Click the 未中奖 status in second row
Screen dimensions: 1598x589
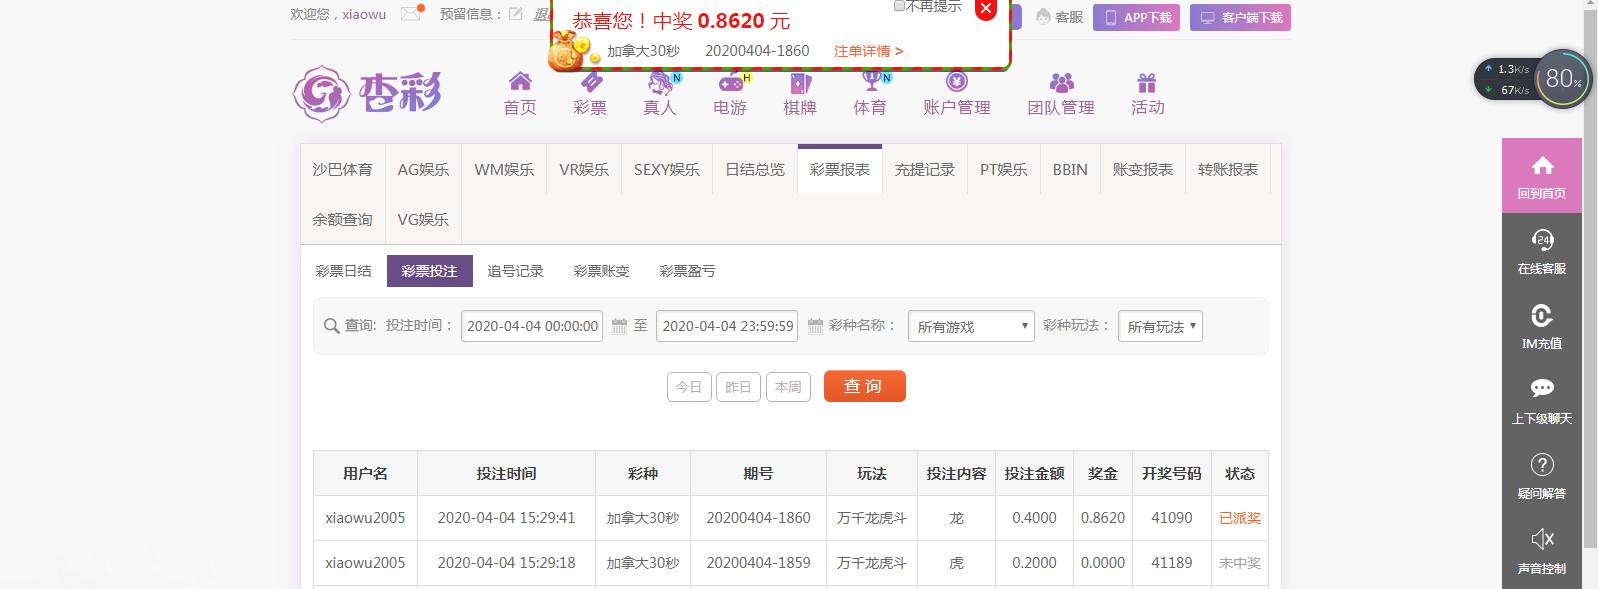point(1240,563)
